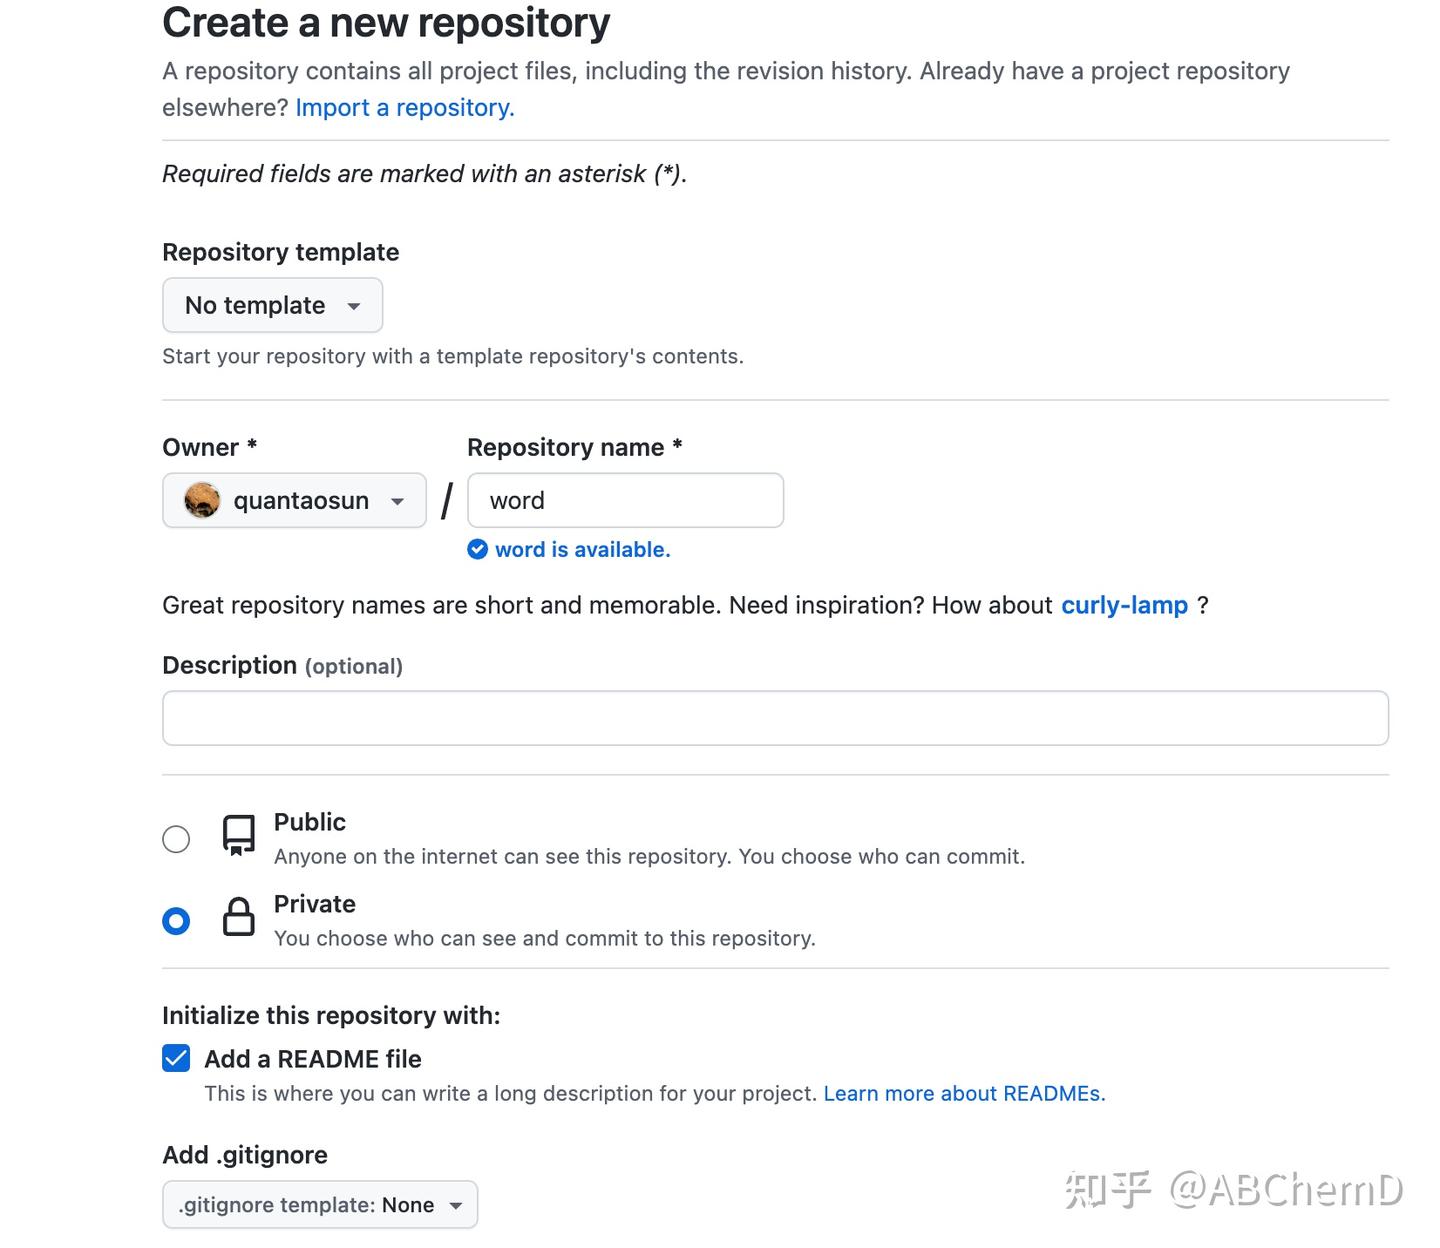Click the caret arrow on No template button
The image size is (1440, 1248).
pyautogui.click(x=355, y=305)
